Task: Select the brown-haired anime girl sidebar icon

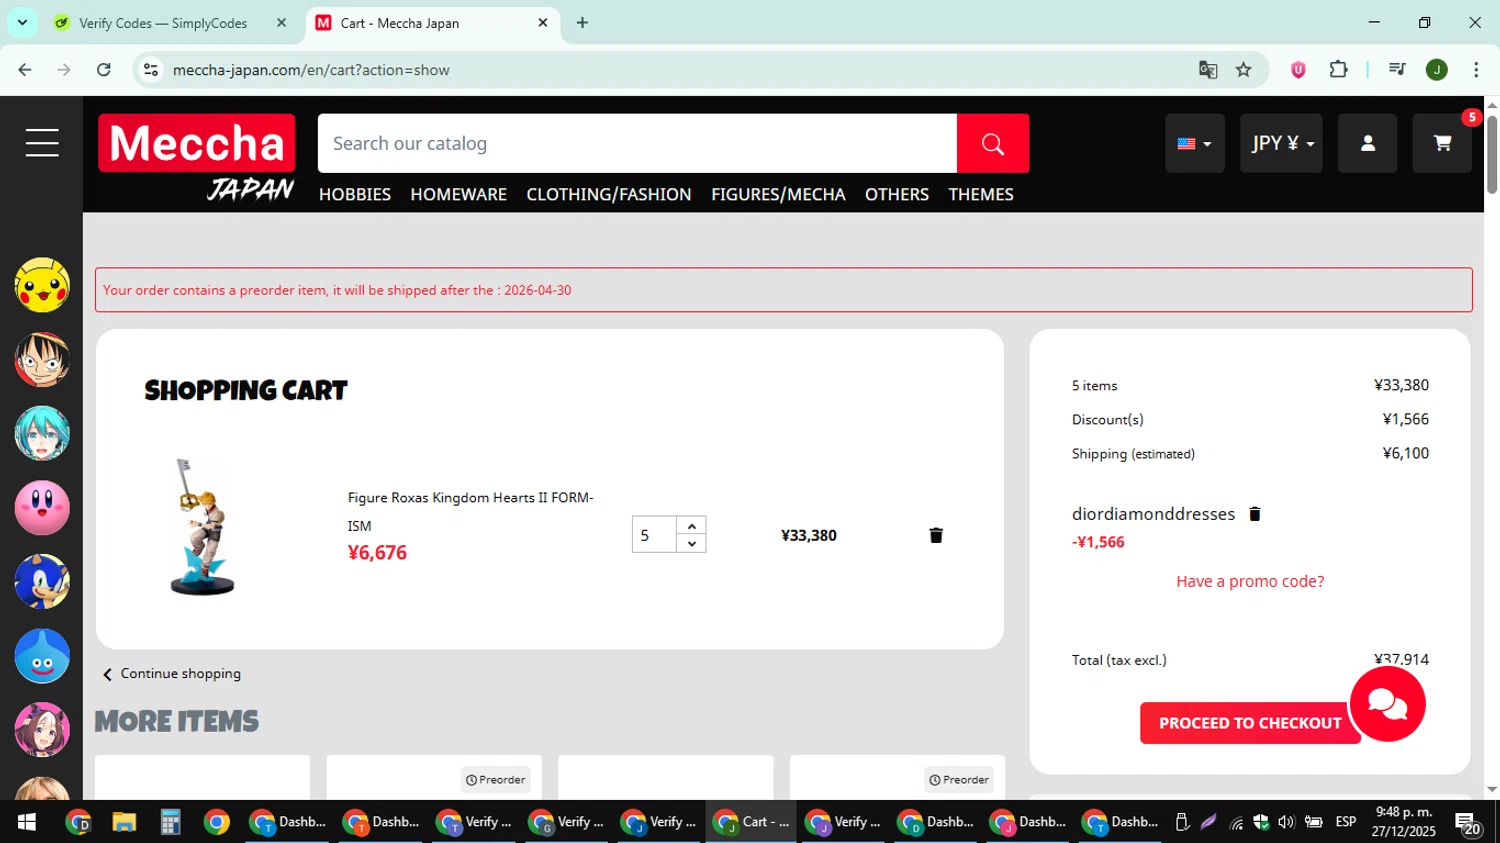Action: coord(42,730)
